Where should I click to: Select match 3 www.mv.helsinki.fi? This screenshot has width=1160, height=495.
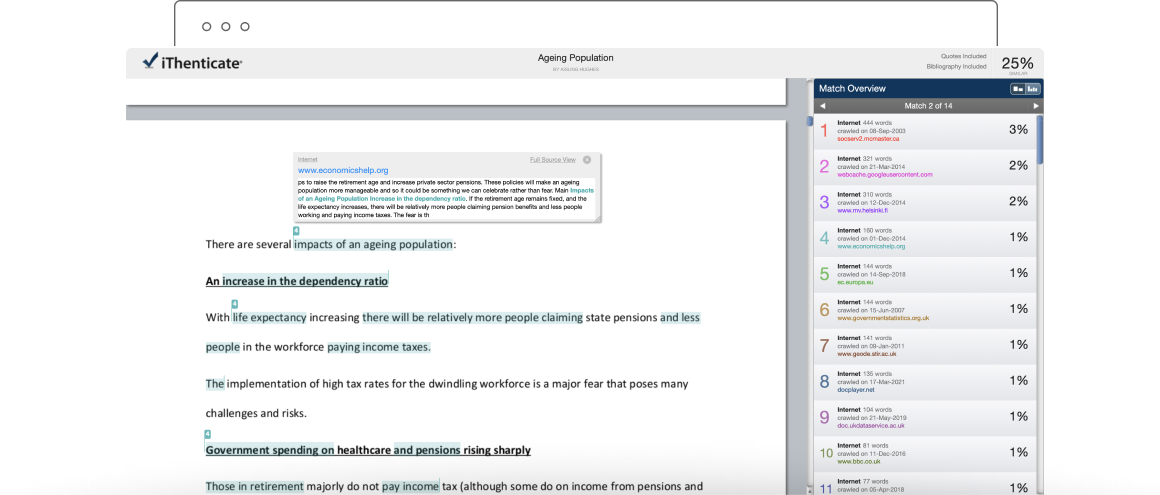coord(925,203)
